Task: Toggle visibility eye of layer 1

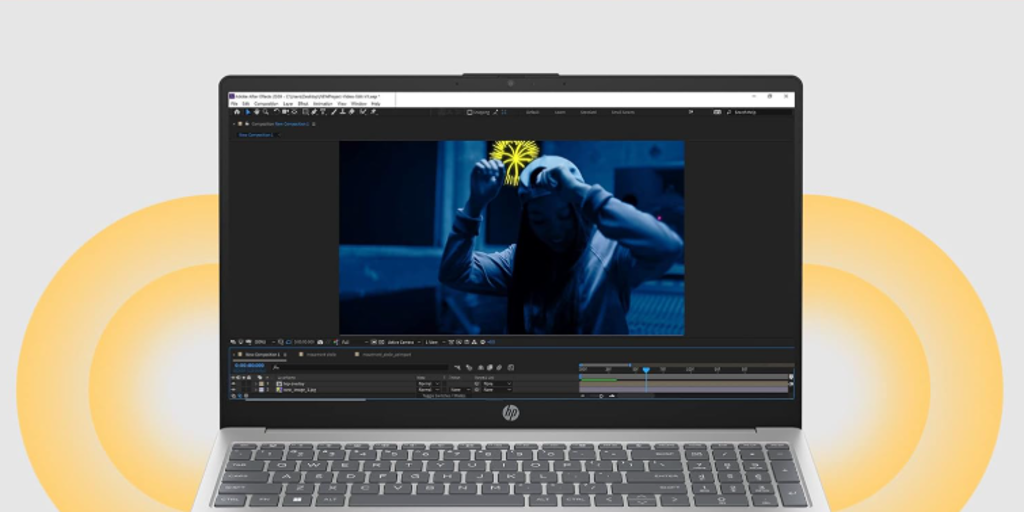Action: [x=234, y=383]
